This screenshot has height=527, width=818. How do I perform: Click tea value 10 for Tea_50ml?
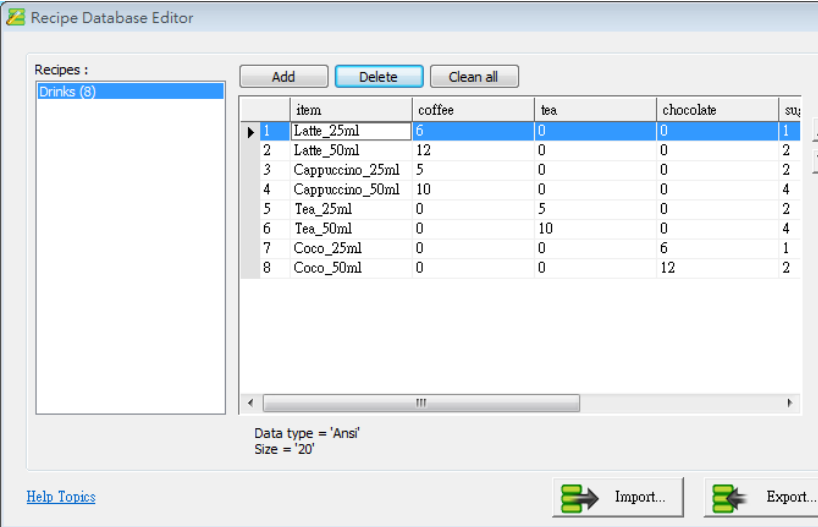pos(595,229)
